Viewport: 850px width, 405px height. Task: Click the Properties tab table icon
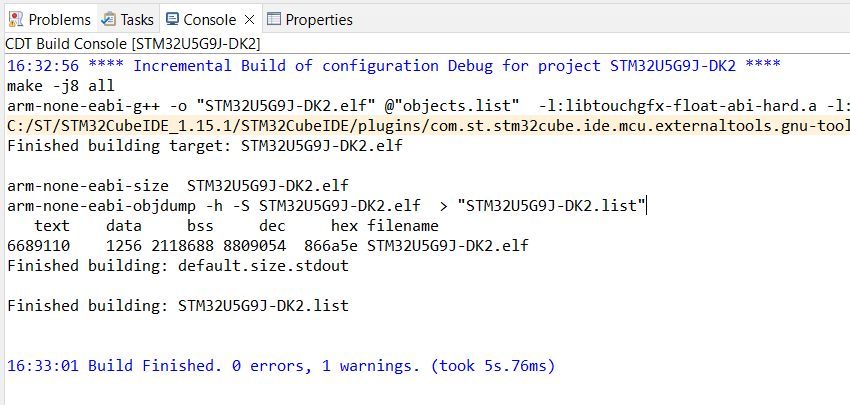point(275,19)
